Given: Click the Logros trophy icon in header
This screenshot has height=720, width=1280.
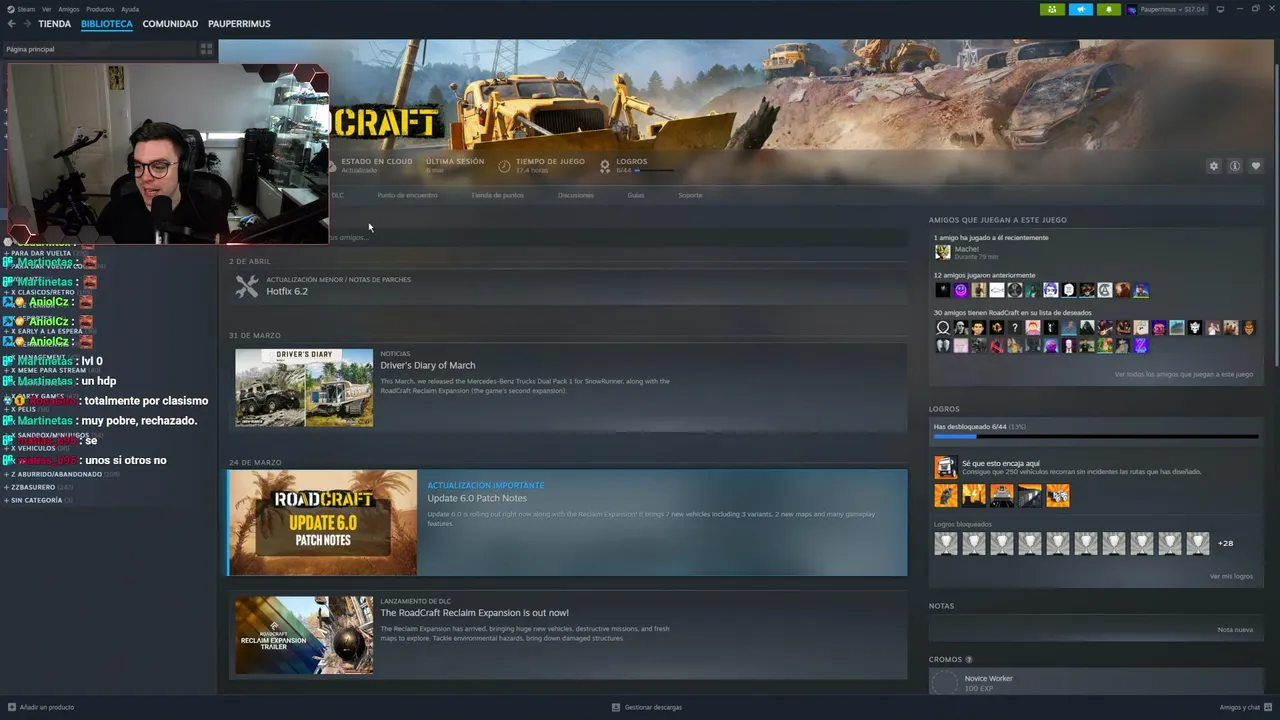Looking at the screenshot, I should (605, 166).
